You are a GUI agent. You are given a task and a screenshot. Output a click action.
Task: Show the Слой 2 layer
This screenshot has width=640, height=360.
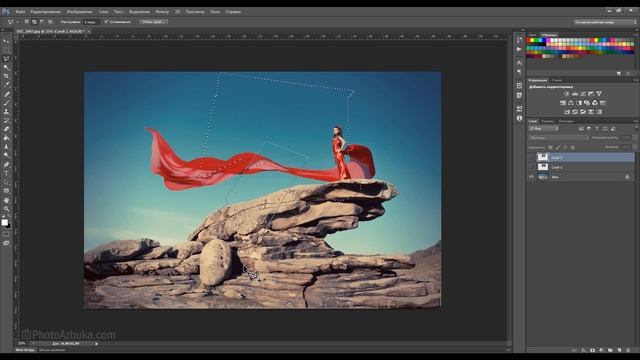531,157
